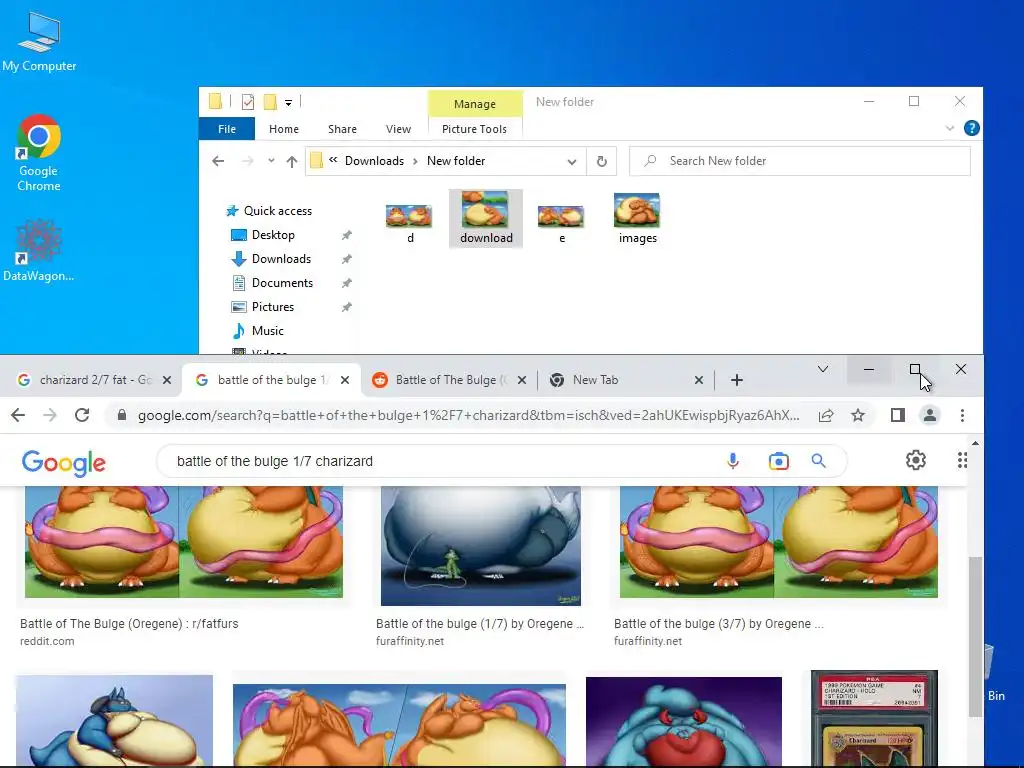The height and width of the screenshot is (768, 1024).
Task: Bookmark this page with the star icon
Action: (x=858, y=415)
